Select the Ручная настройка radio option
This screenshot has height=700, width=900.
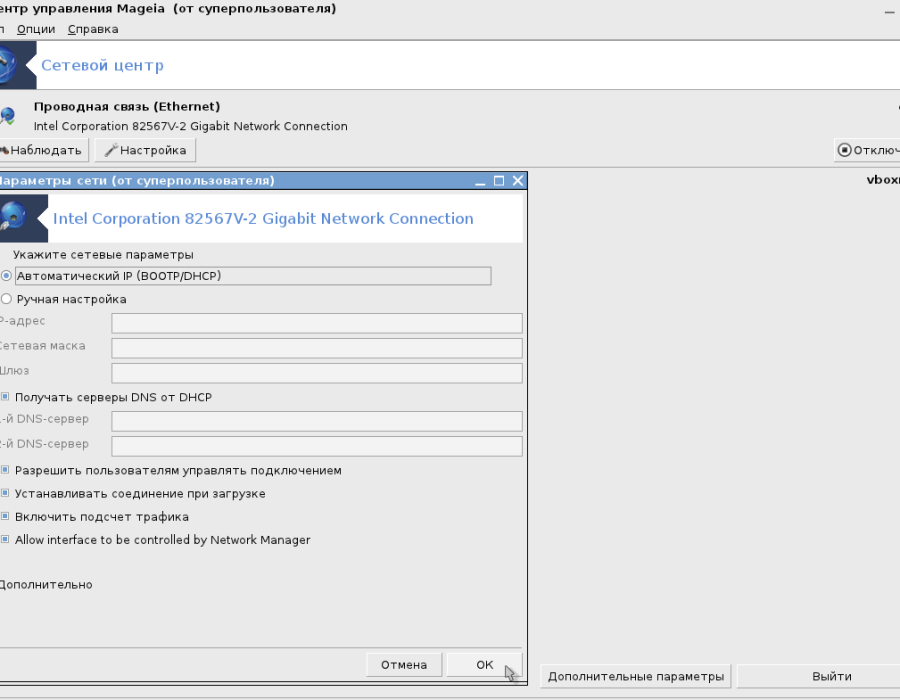point(6,299)
